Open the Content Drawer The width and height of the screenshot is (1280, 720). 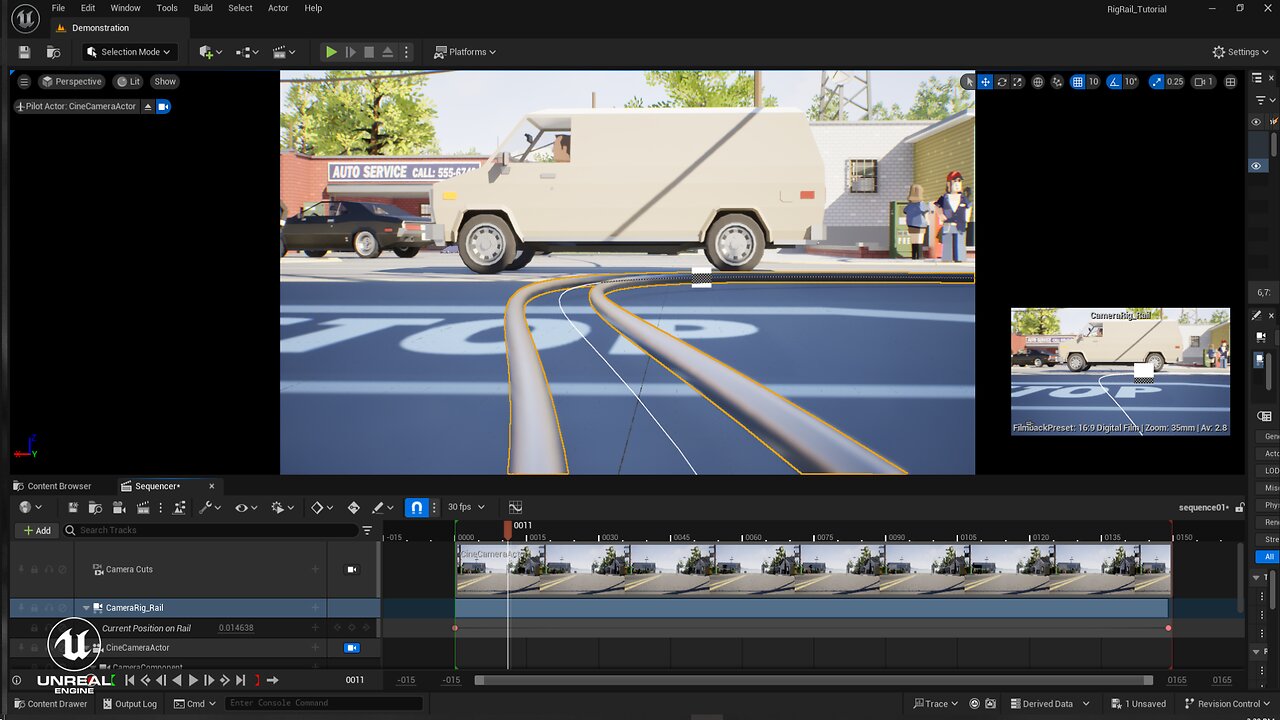(x=50, y=704)
